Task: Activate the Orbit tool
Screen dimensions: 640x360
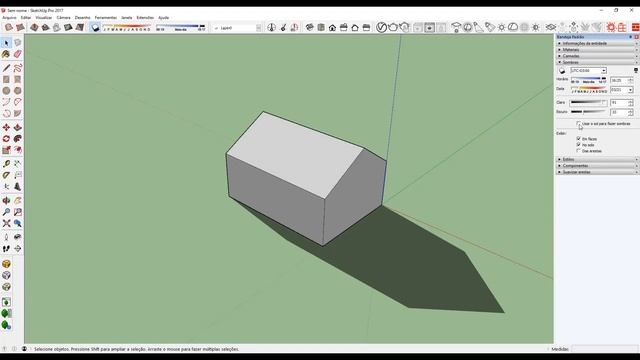Action: (6, 200)
